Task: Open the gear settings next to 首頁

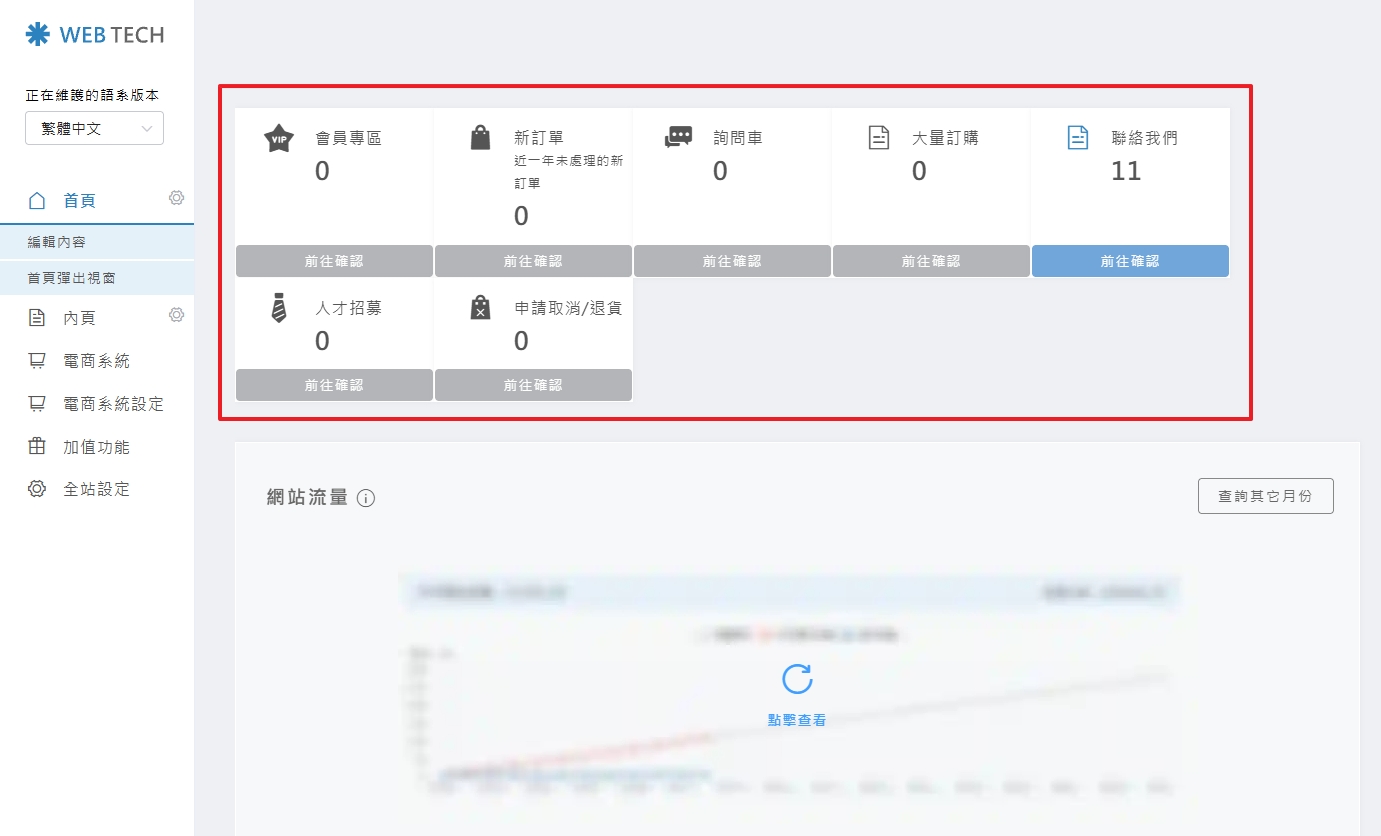Action: click(x=176, y=198)
